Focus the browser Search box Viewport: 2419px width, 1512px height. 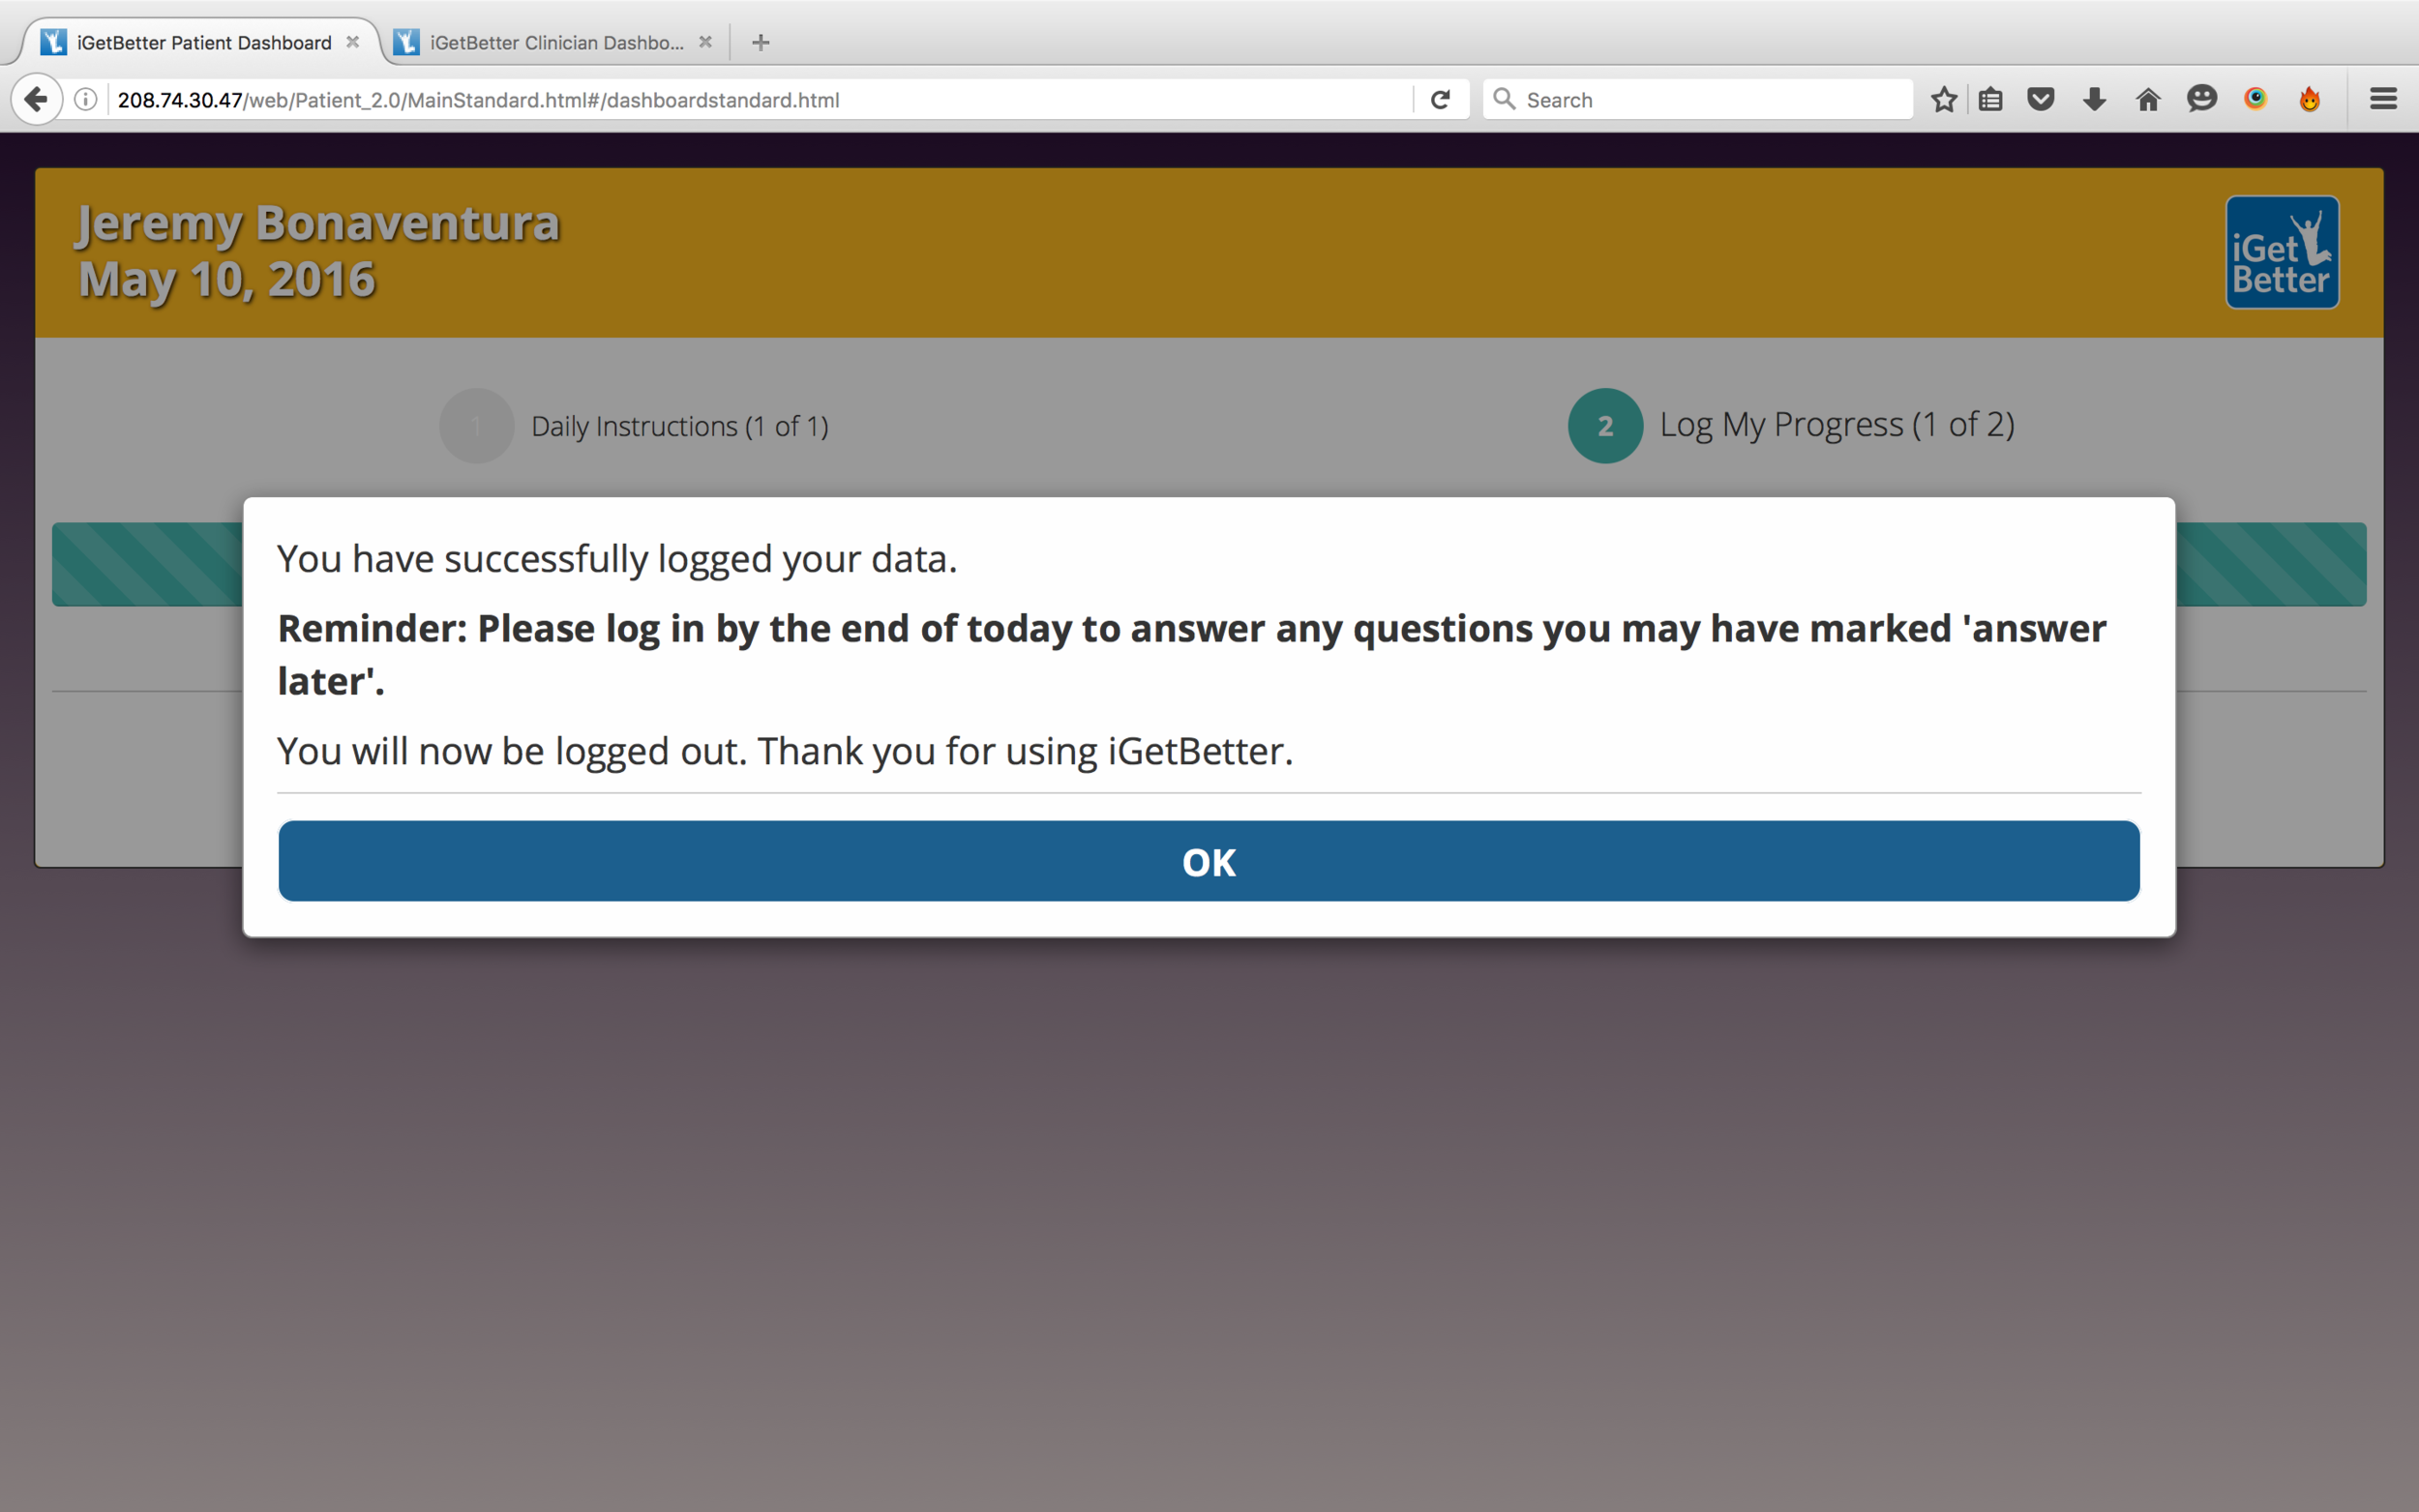tap(1697, 99)
